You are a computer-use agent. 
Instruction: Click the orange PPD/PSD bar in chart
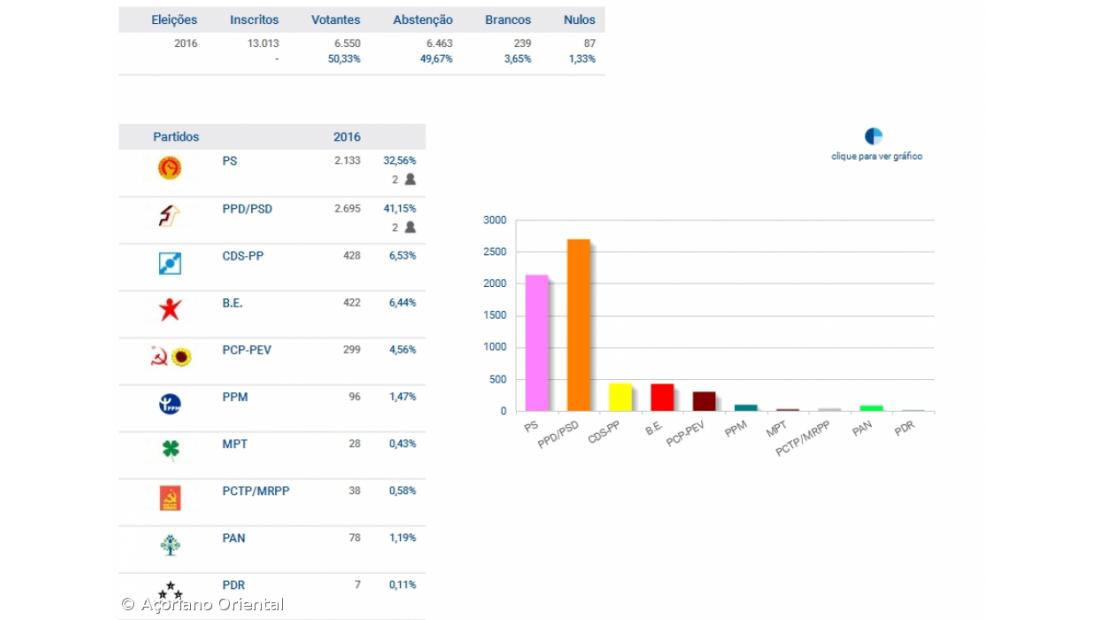tap(579, 325)
